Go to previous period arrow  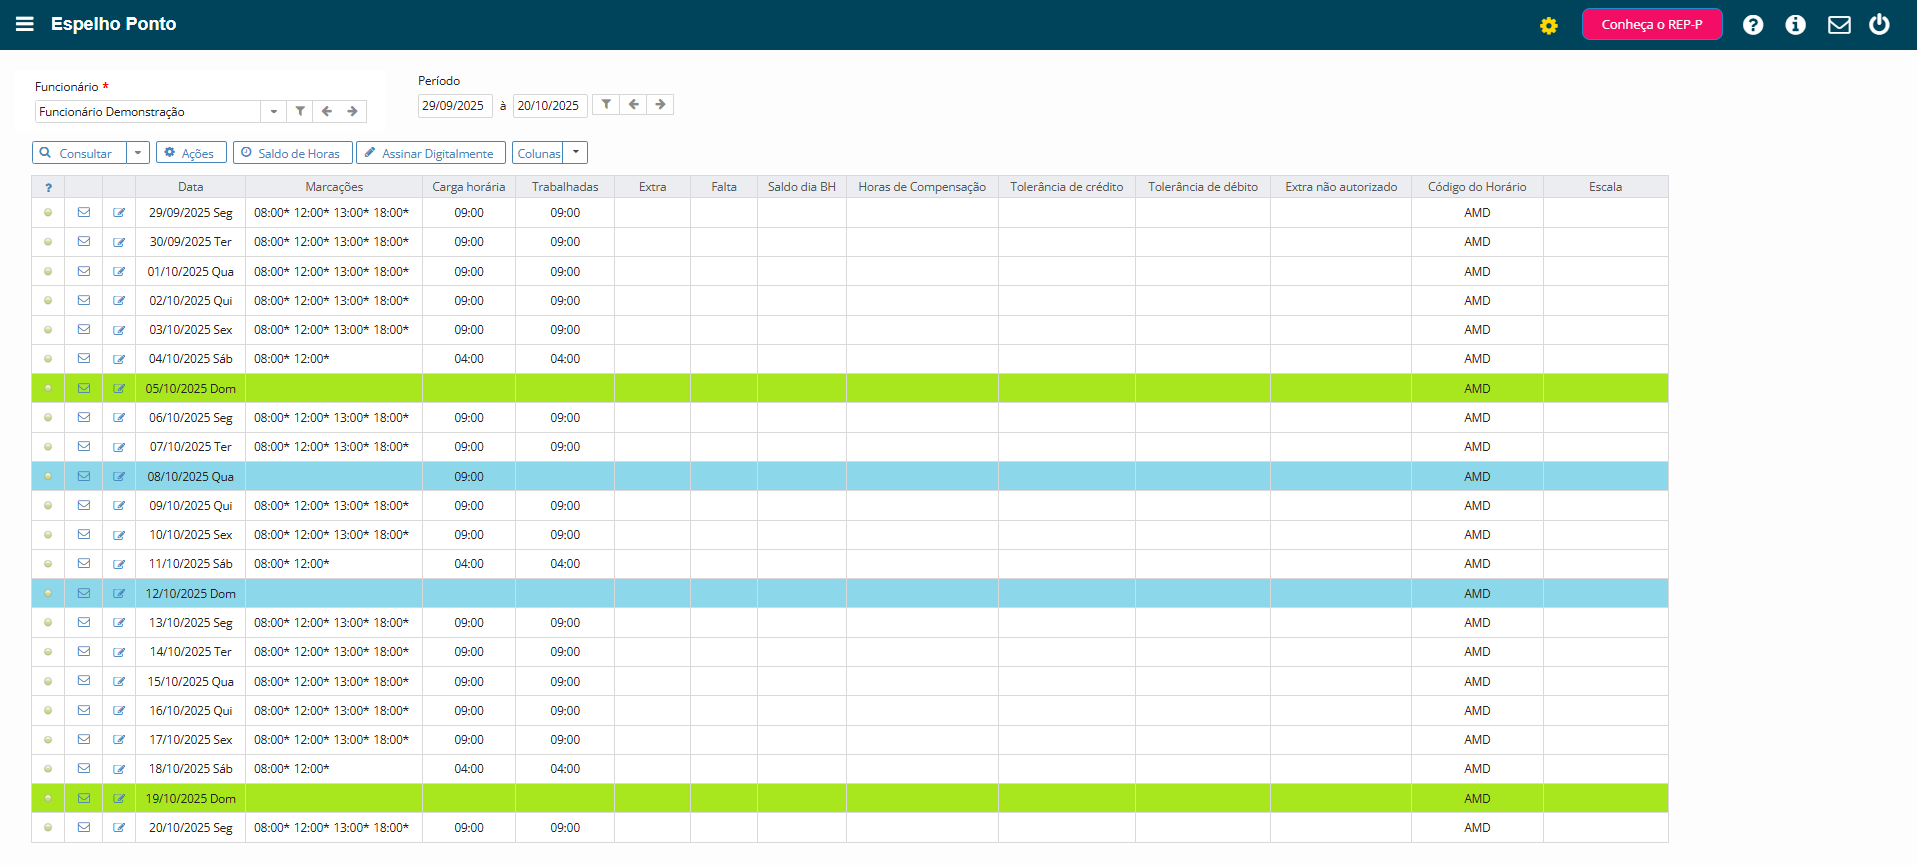(x=633, y=104)
